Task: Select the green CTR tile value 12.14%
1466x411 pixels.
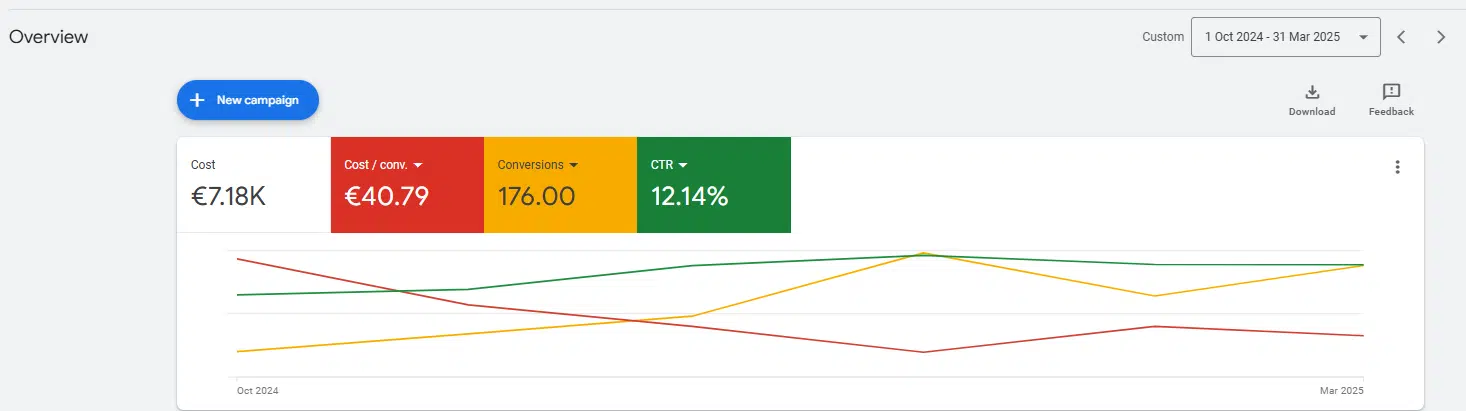Action: pos(689,196)
